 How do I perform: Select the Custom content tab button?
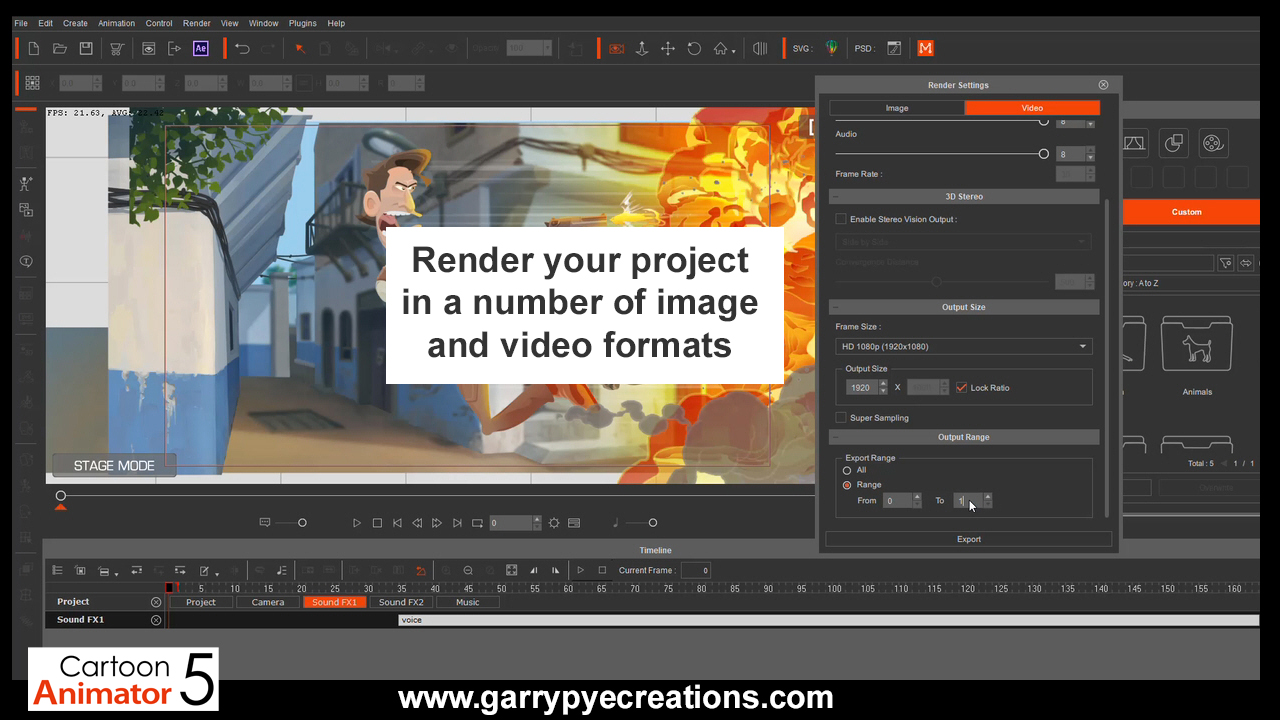(1187, 212)
